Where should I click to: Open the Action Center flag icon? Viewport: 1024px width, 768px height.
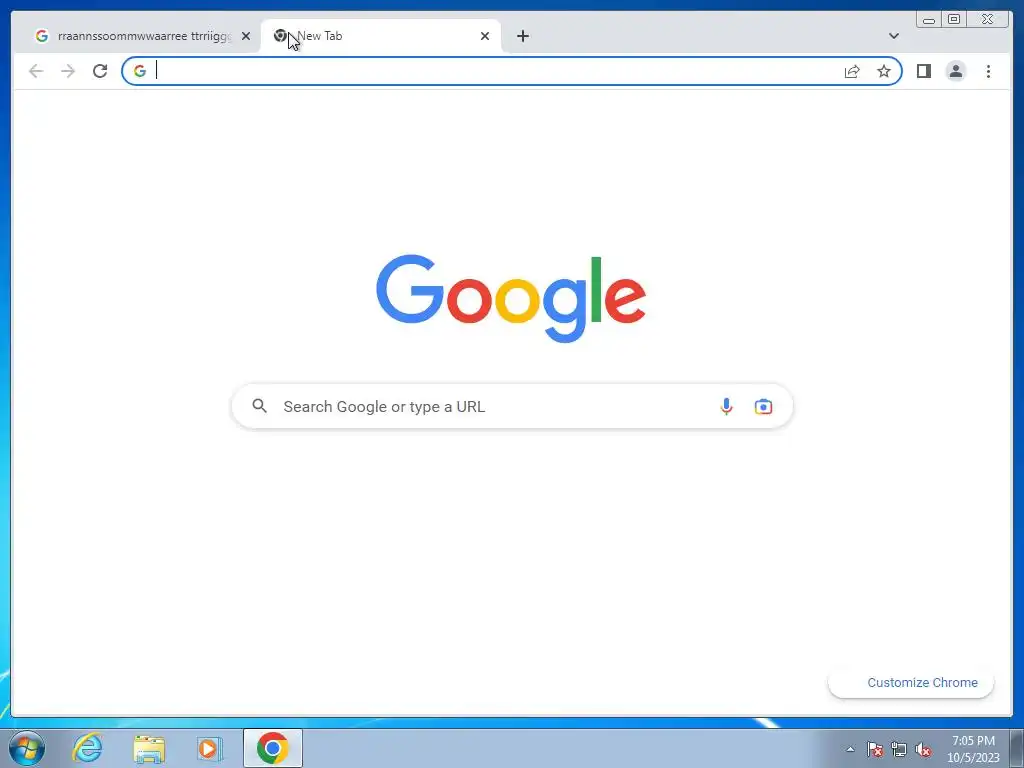click(875, 749)
